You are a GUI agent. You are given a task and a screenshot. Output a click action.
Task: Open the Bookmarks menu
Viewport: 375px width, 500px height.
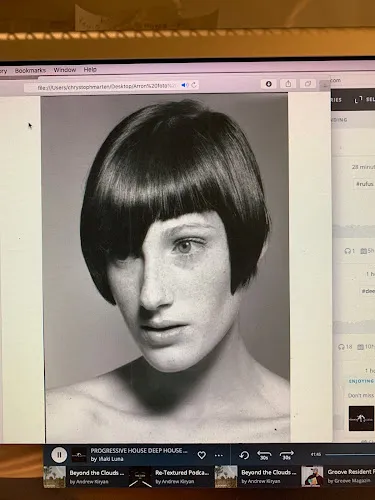click(30, 70)
